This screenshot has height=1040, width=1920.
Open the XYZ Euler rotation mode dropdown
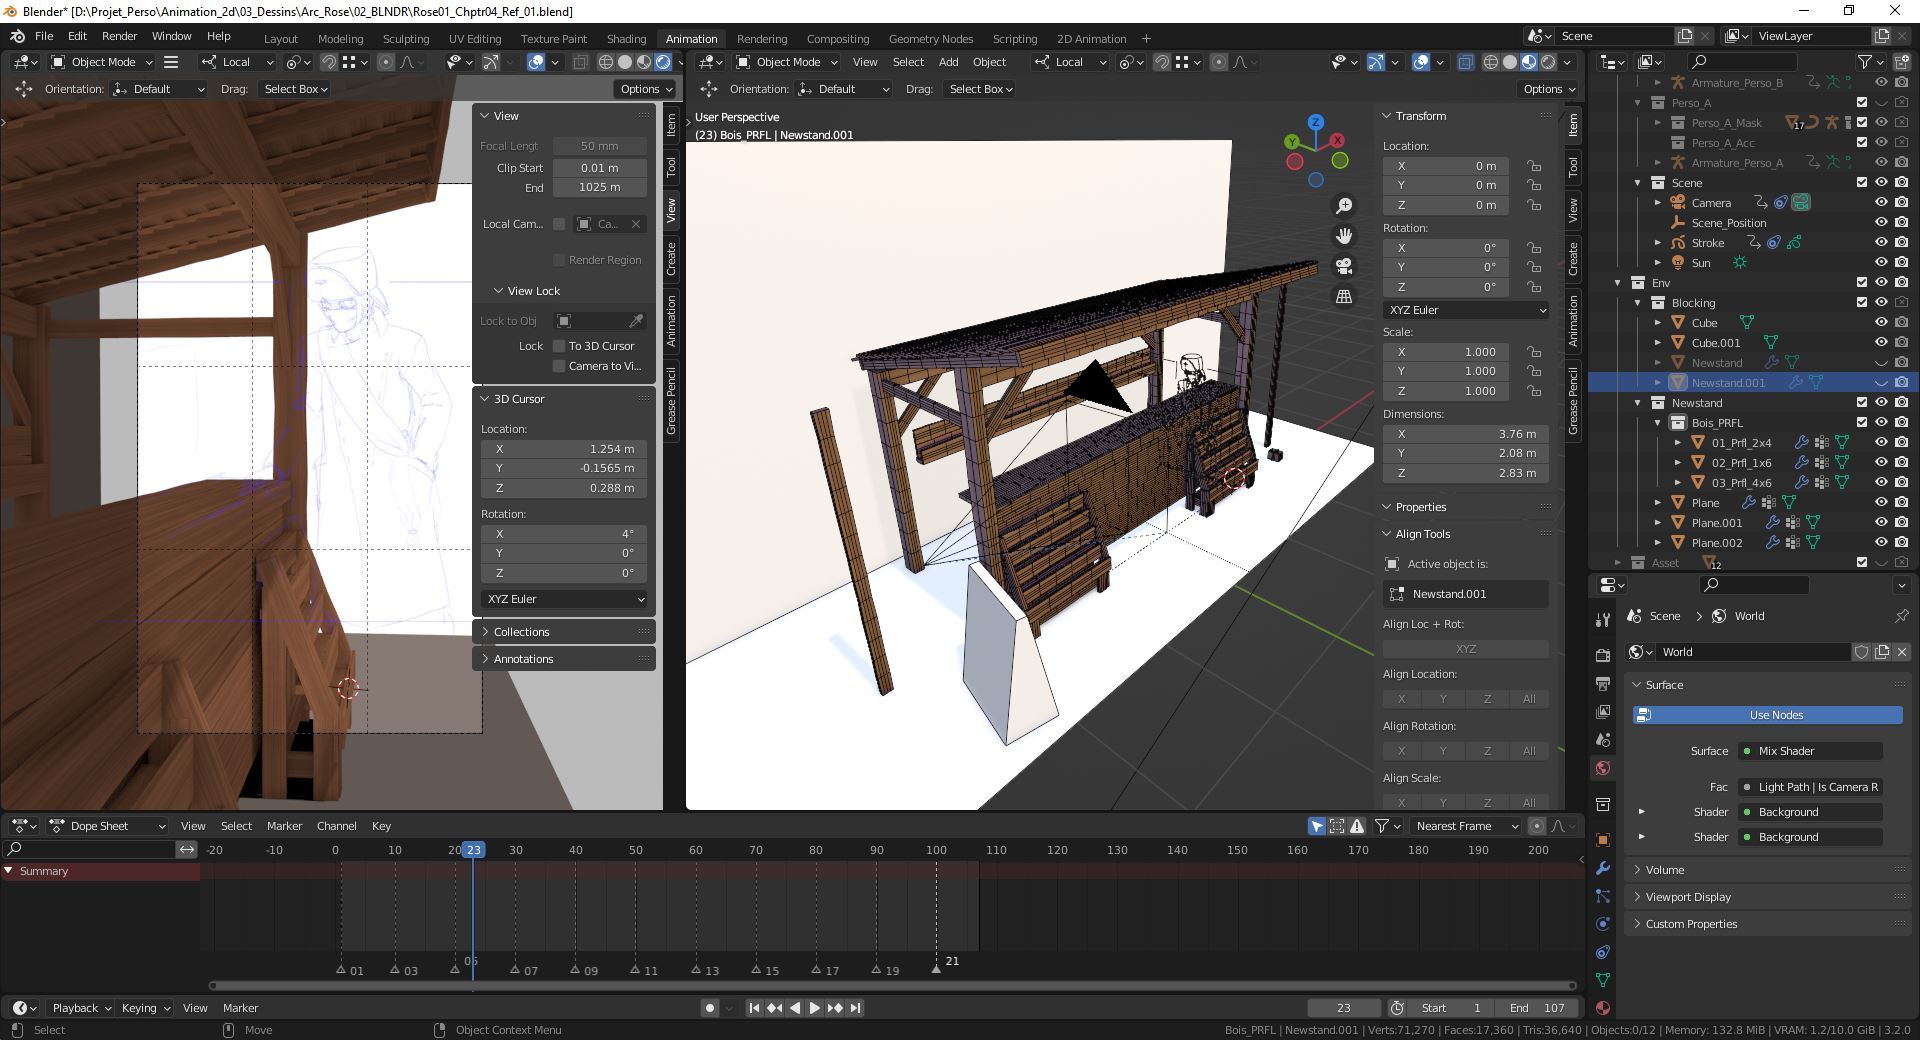point(1466,310)
